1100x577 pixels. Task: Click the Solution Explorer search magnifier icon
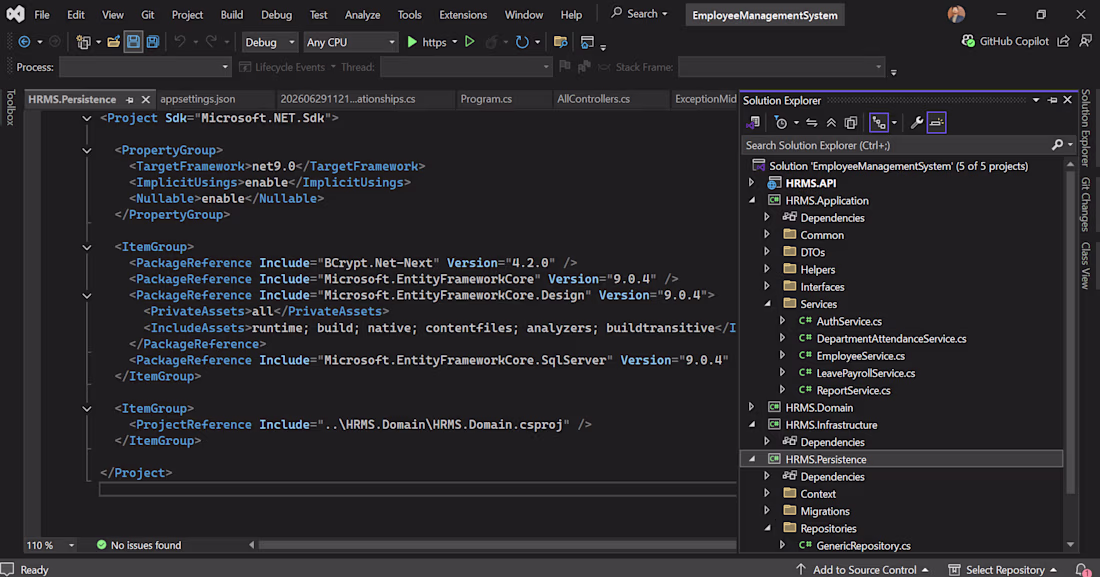tap(1057, 145)
